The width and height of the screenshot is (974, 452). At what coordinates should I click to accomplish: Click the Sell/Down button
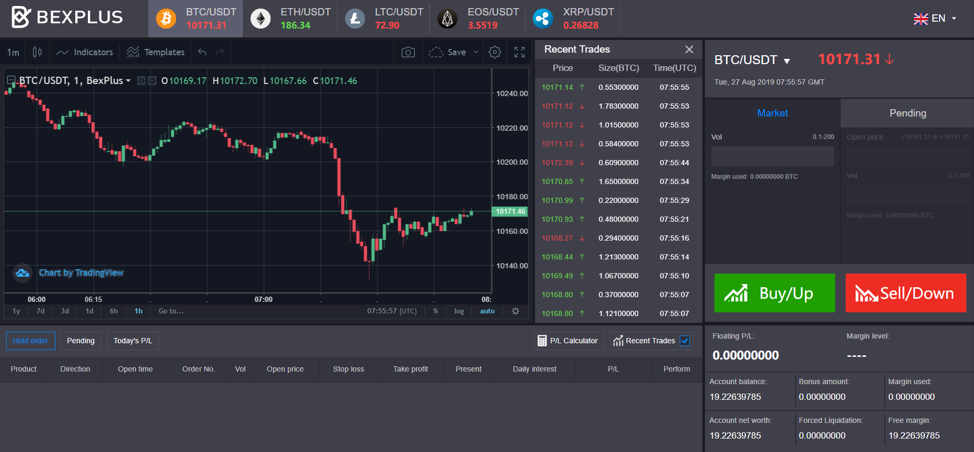pos(906,293)
